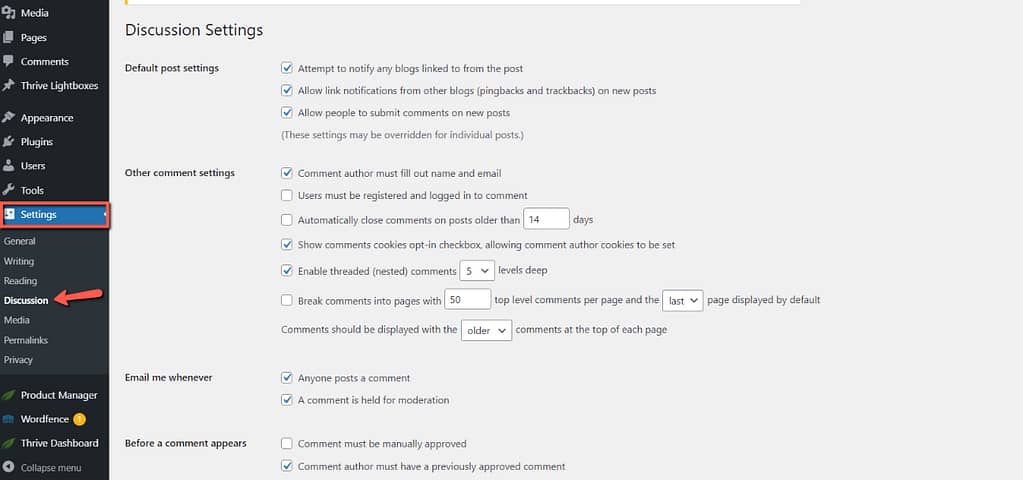
Task: Open Users via person icon
Action: coord(8,166)
